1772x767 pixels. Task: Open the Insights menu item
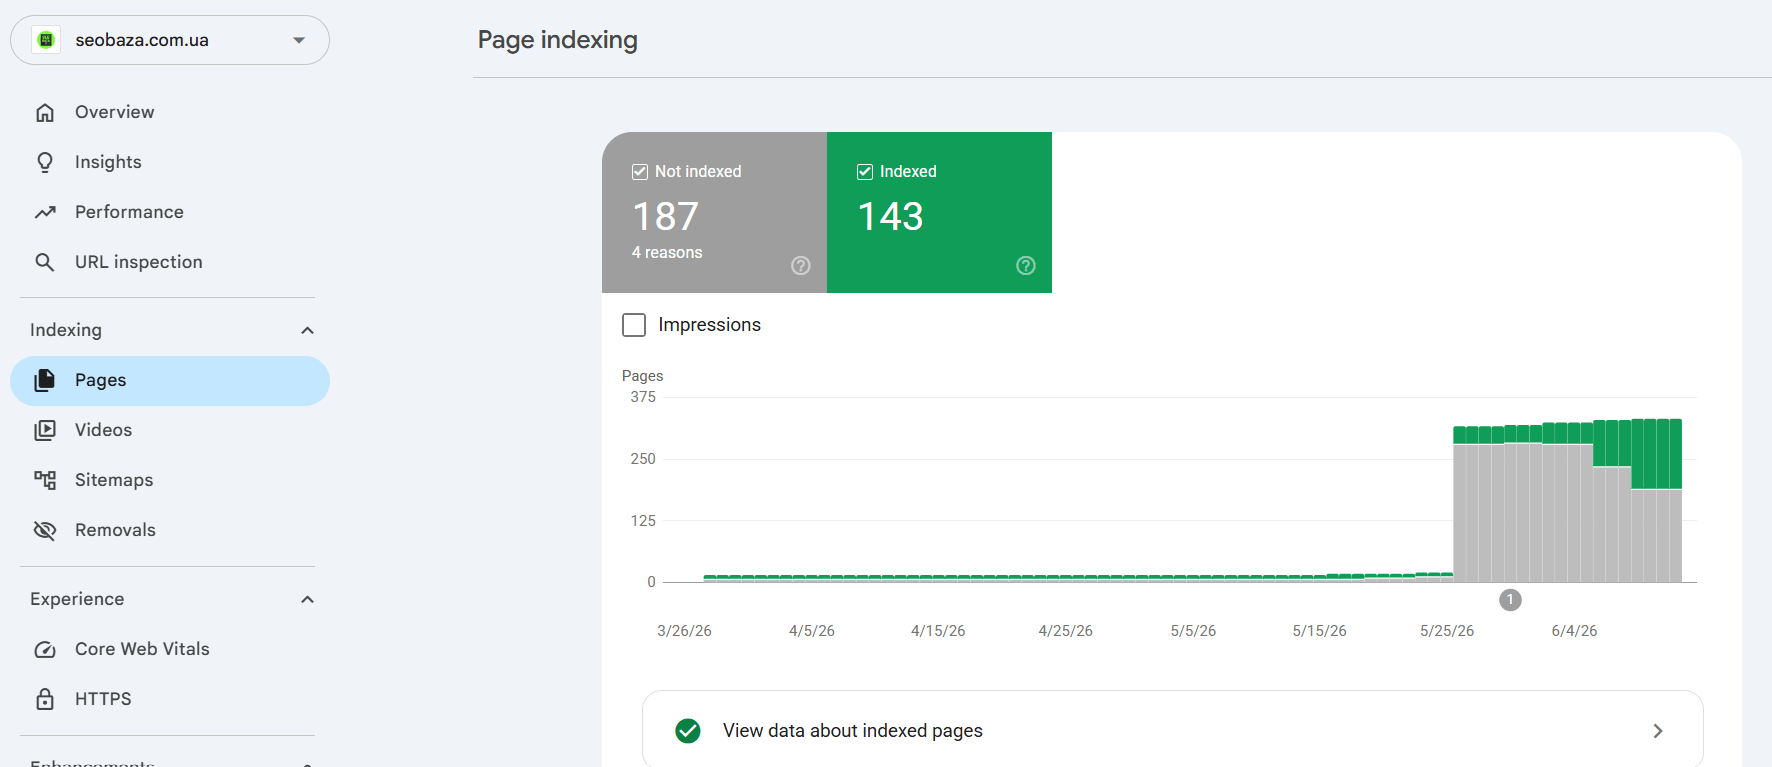(x=170, y=162)
